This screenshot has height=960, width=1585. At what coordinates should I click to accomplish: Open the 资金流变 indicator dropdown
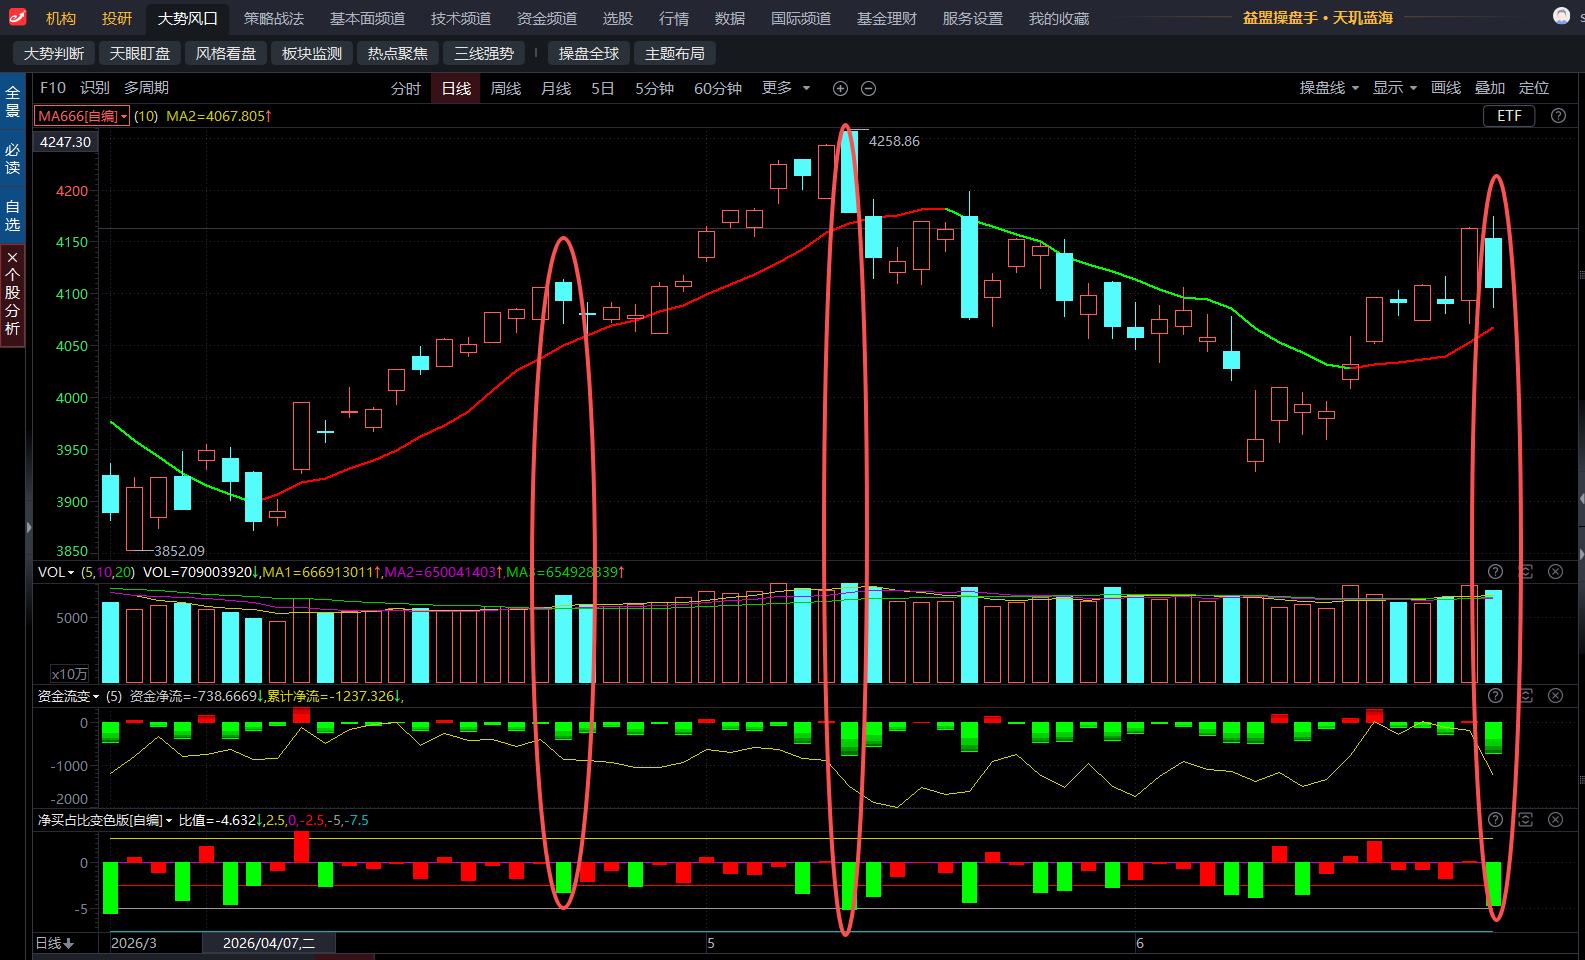coord(68,696)
